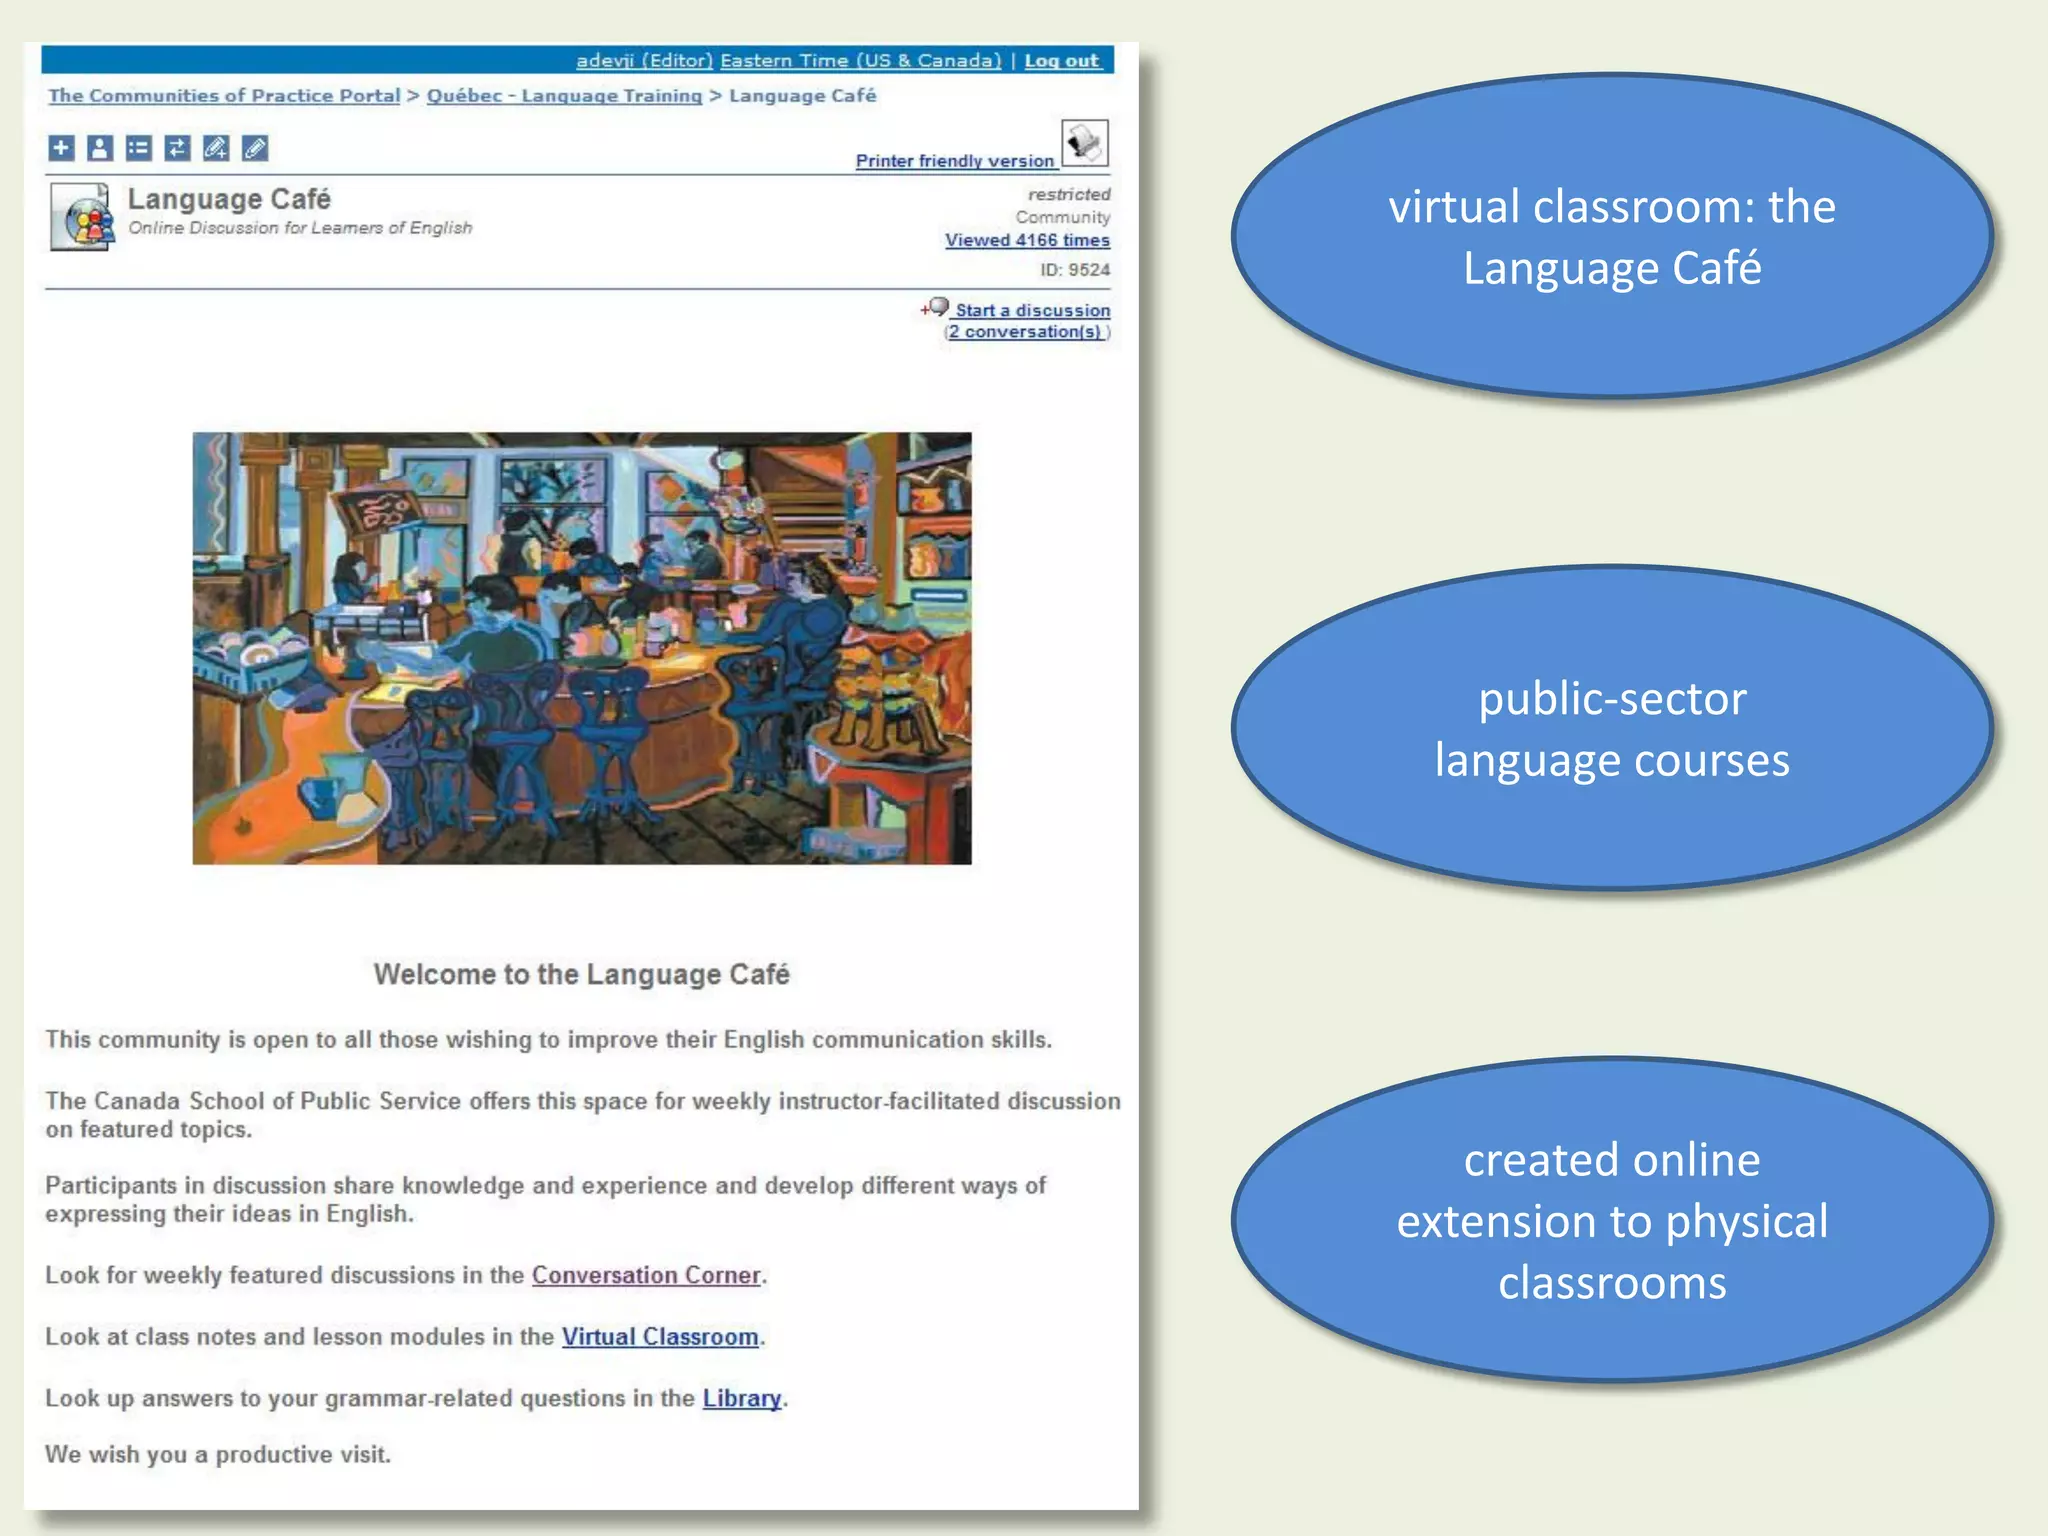
Task: Click the Language Café community icon
Action: point(83,216)
